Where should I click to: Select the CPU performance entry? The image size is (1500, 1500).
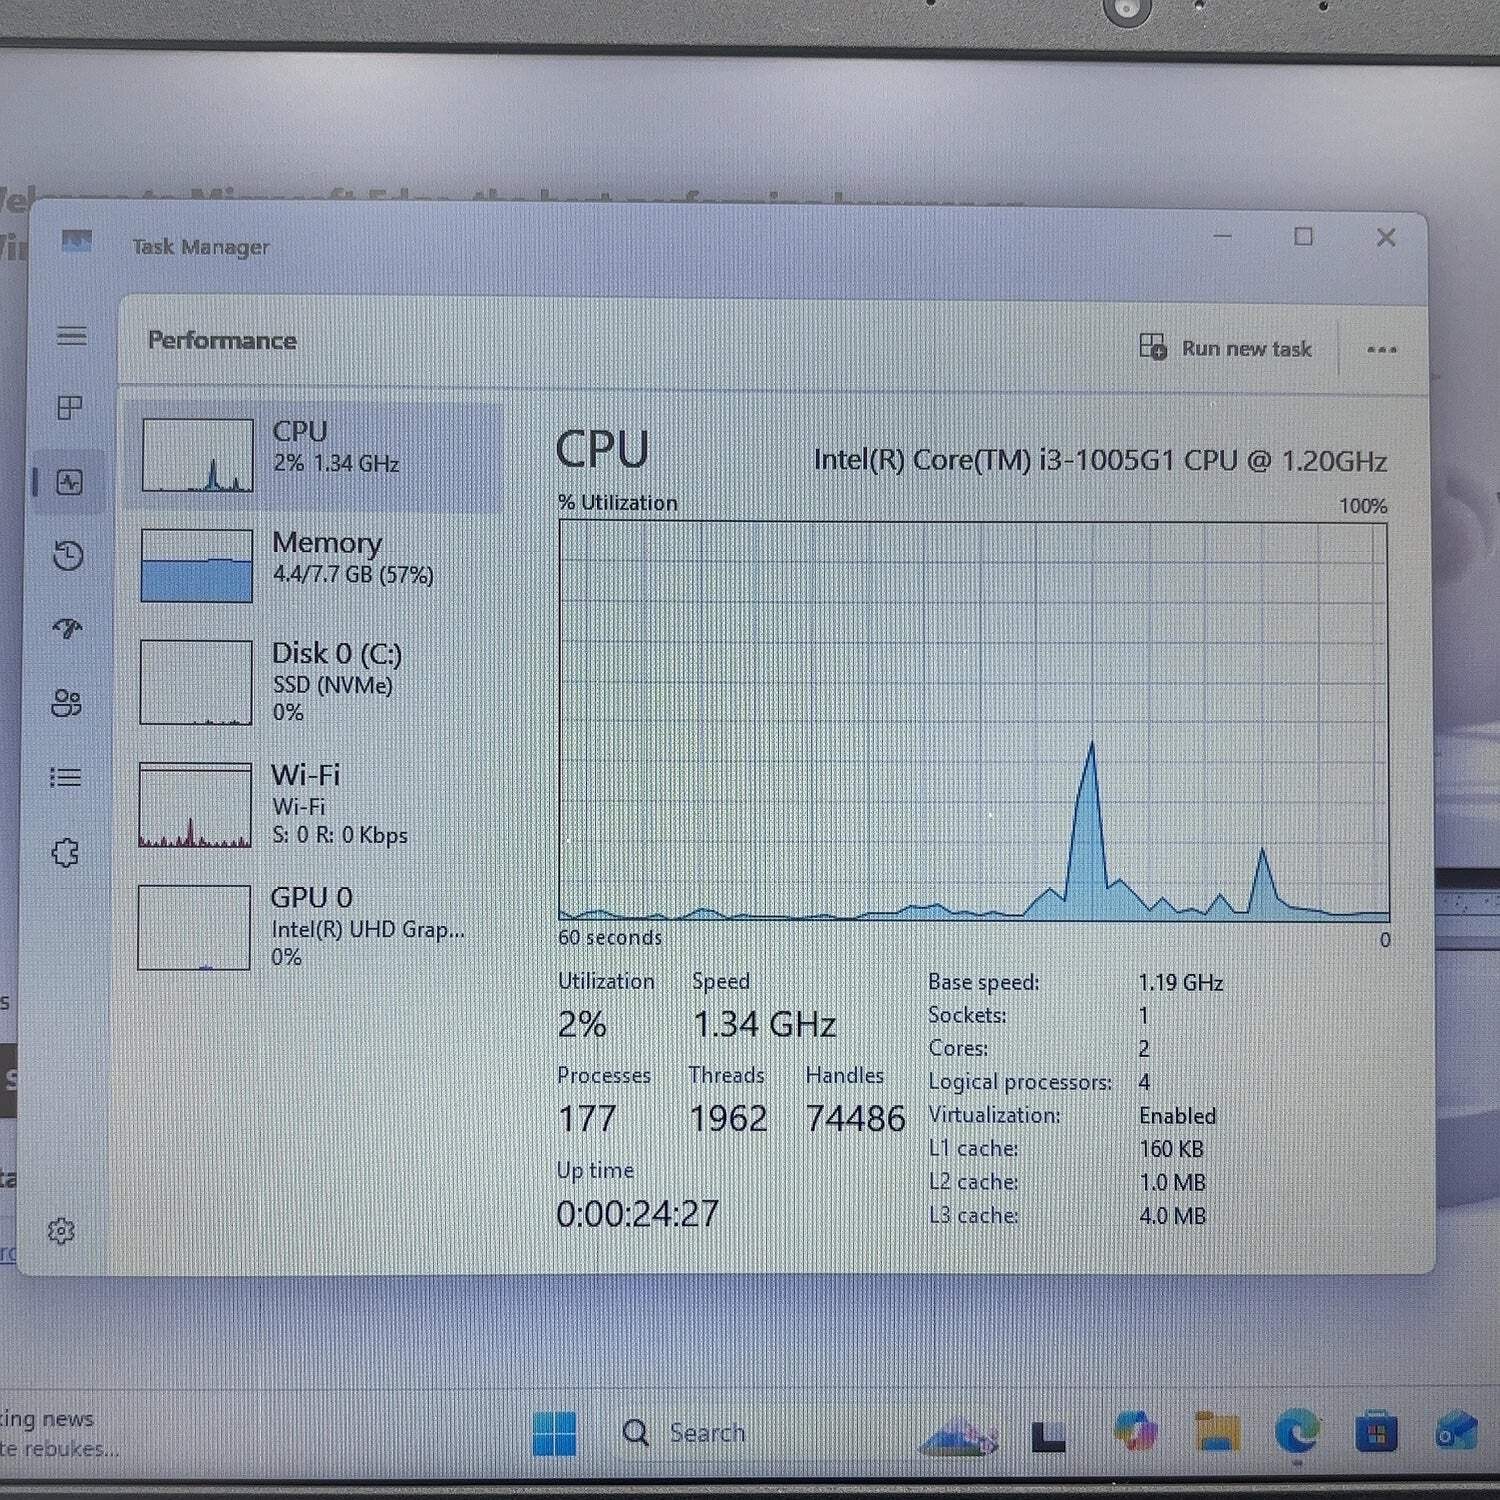[315, 456]
